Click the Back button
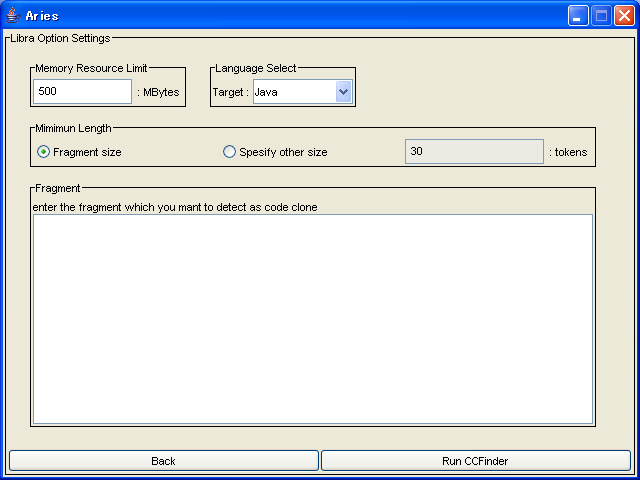640x480 pixels. pyautogui.click(x=163, y=461)
